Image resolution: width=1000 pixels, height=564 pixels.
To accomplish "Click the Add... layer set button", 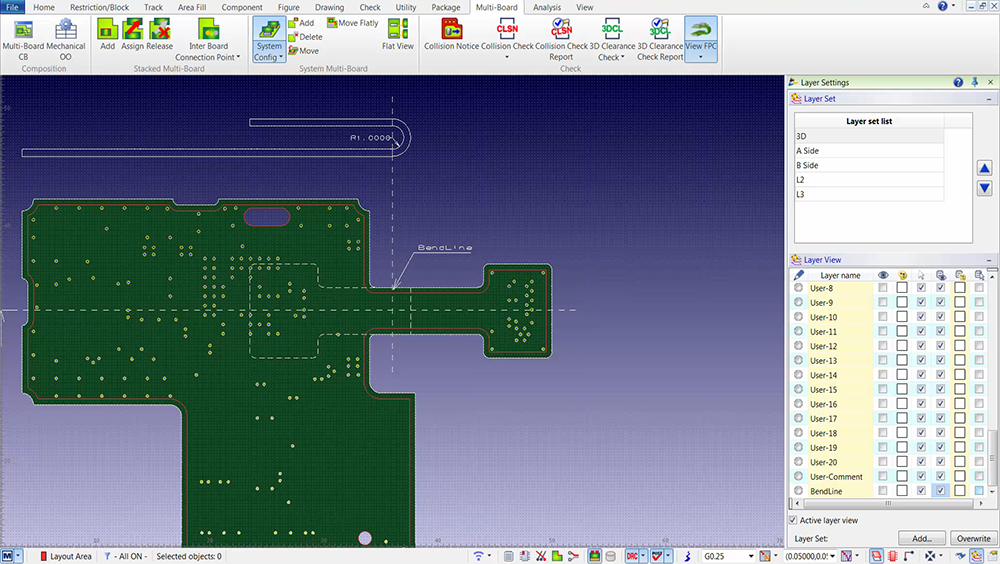I will [921, 538].
